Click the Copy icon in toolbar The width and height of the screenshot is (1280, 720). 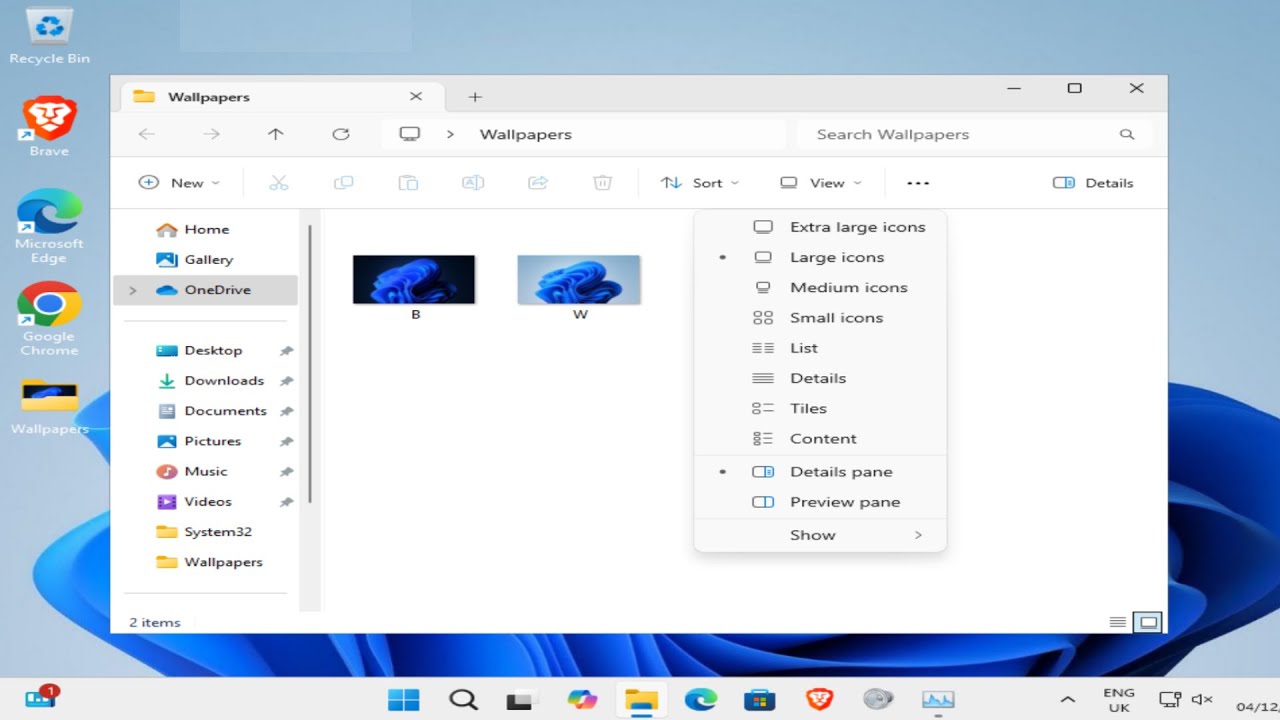click(343, 183)
